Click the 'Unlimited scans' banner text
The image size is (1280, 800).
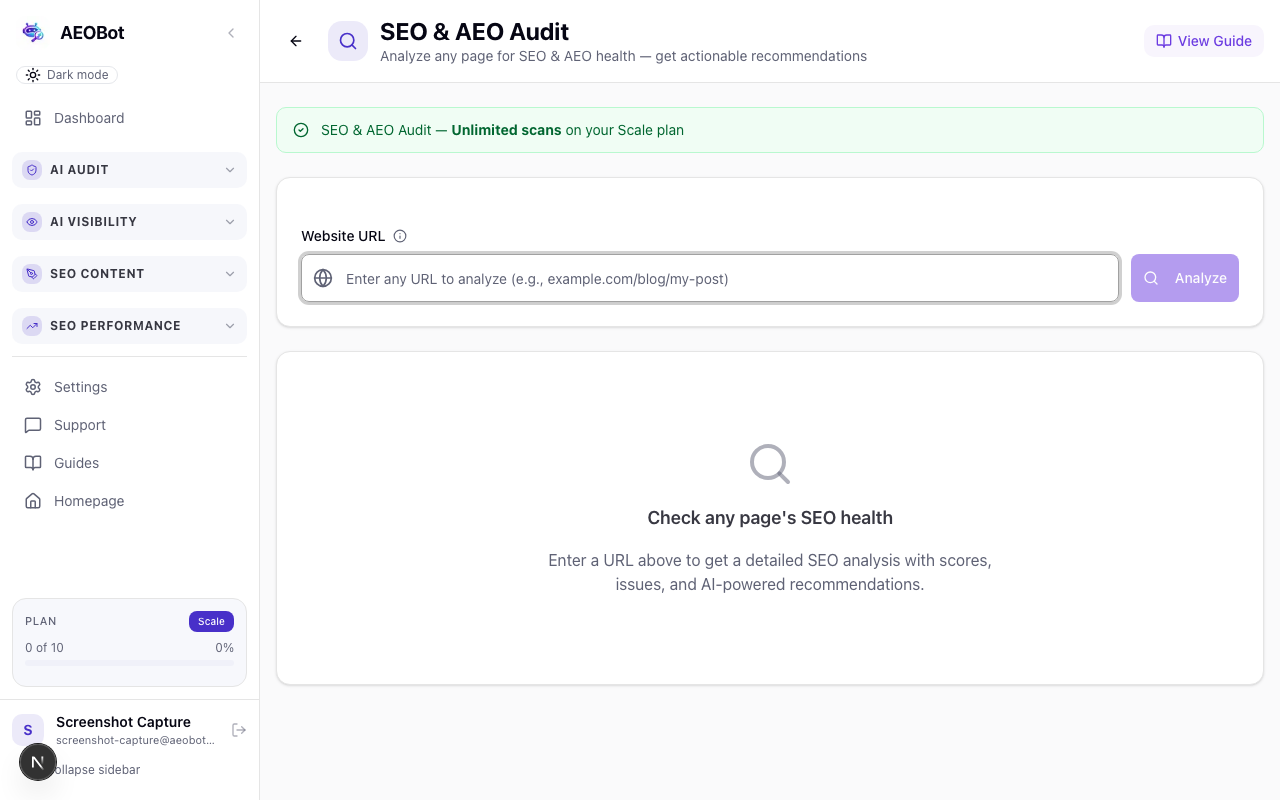pos(506,130)
